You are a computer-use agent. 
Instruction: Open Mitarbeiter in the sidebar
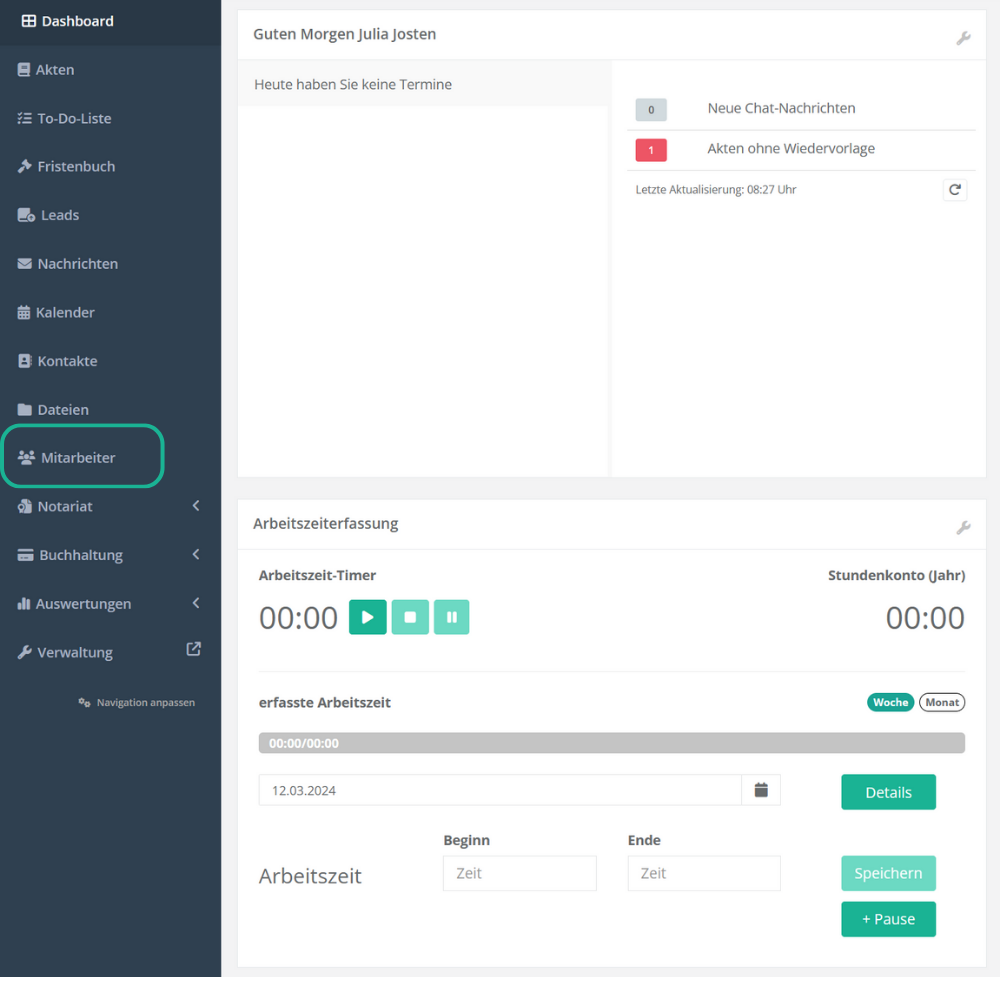coord(78,458)
